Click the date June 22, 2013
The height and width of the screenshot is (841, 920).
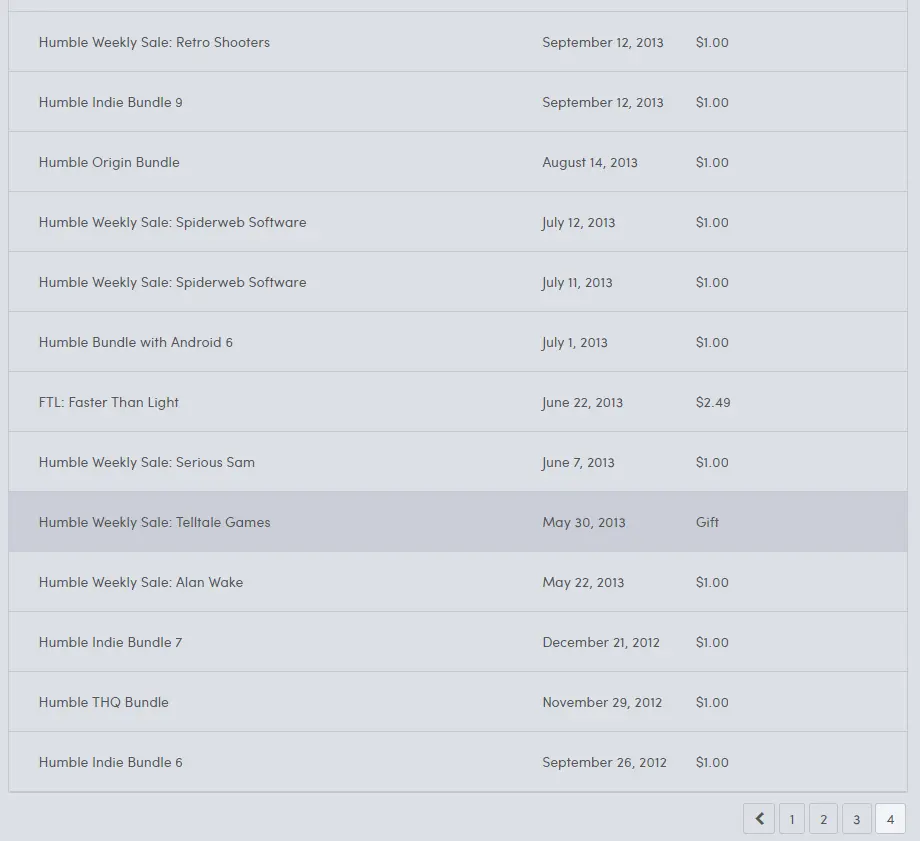pyautogui.click(x=582, y=403)
